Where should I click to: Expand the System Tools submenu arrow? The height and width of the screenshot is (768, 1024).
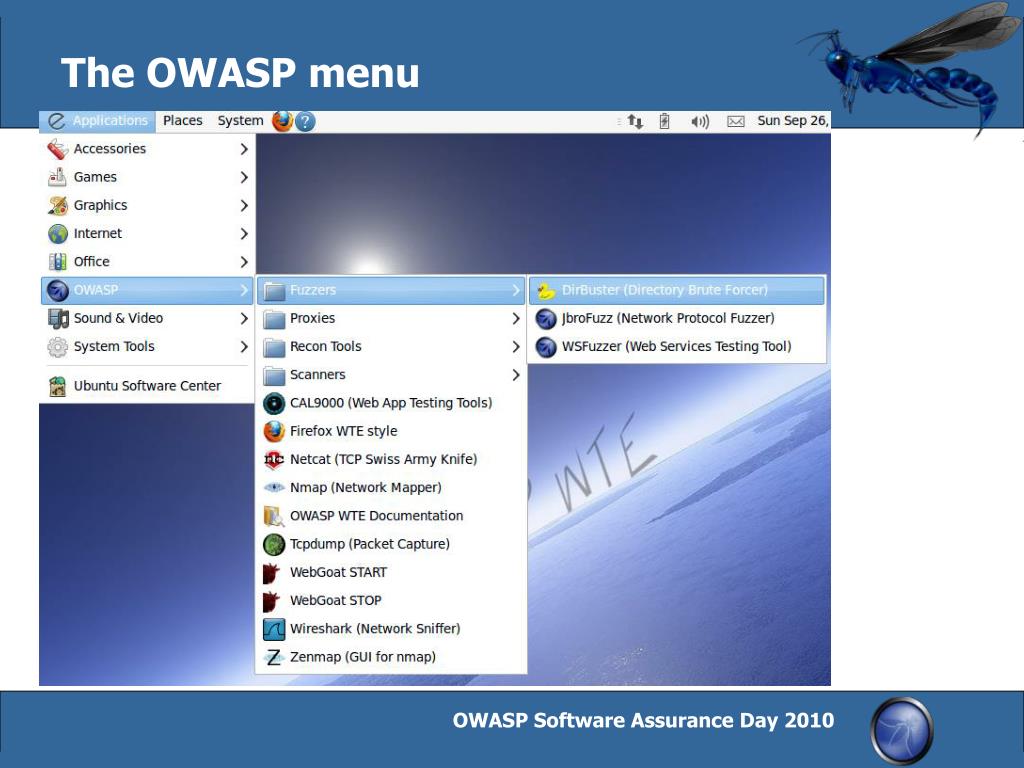point(244,346)
